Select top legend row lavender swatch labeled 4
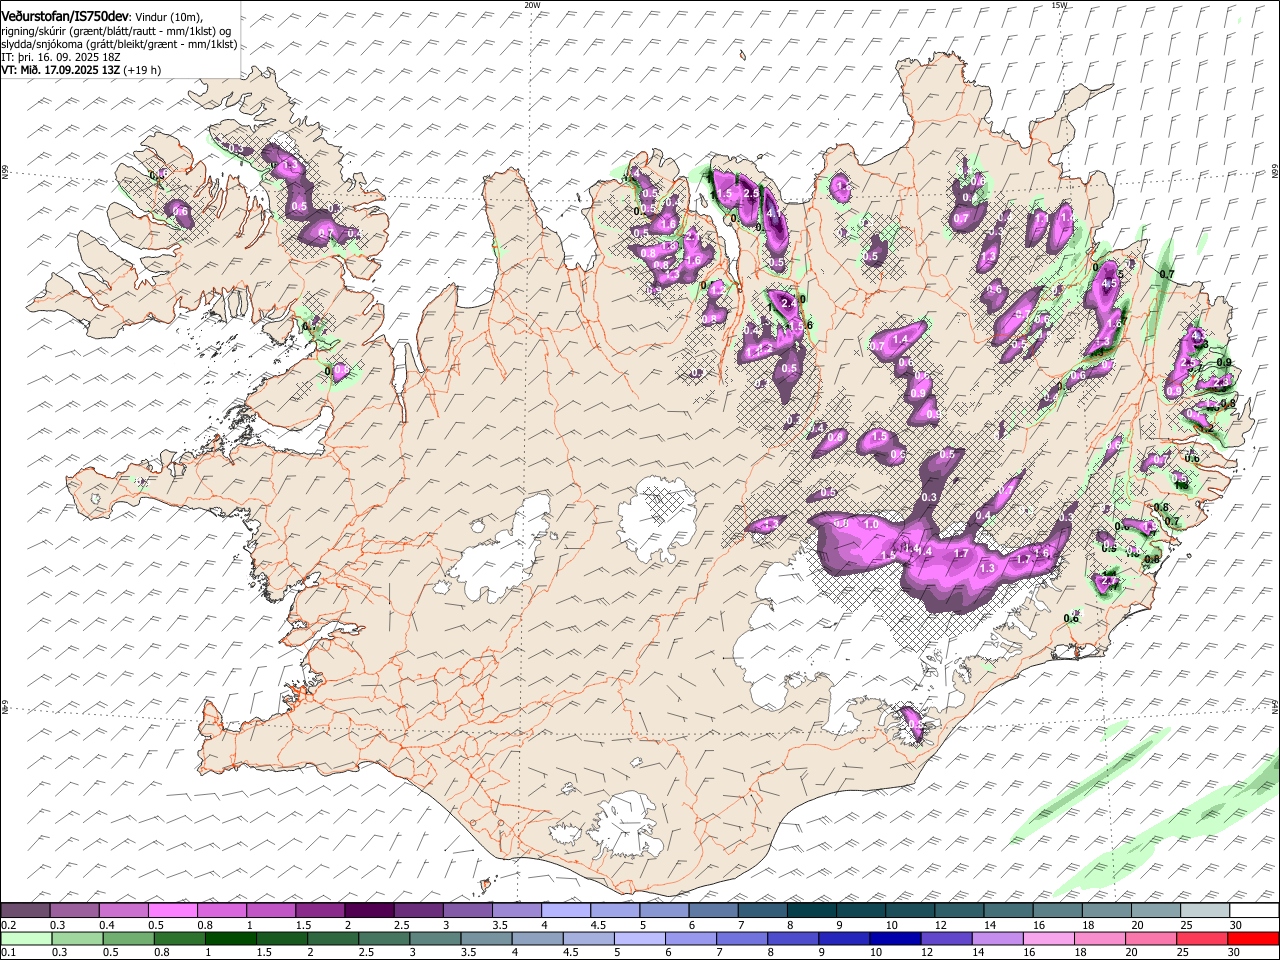 (x=564, y=910)
